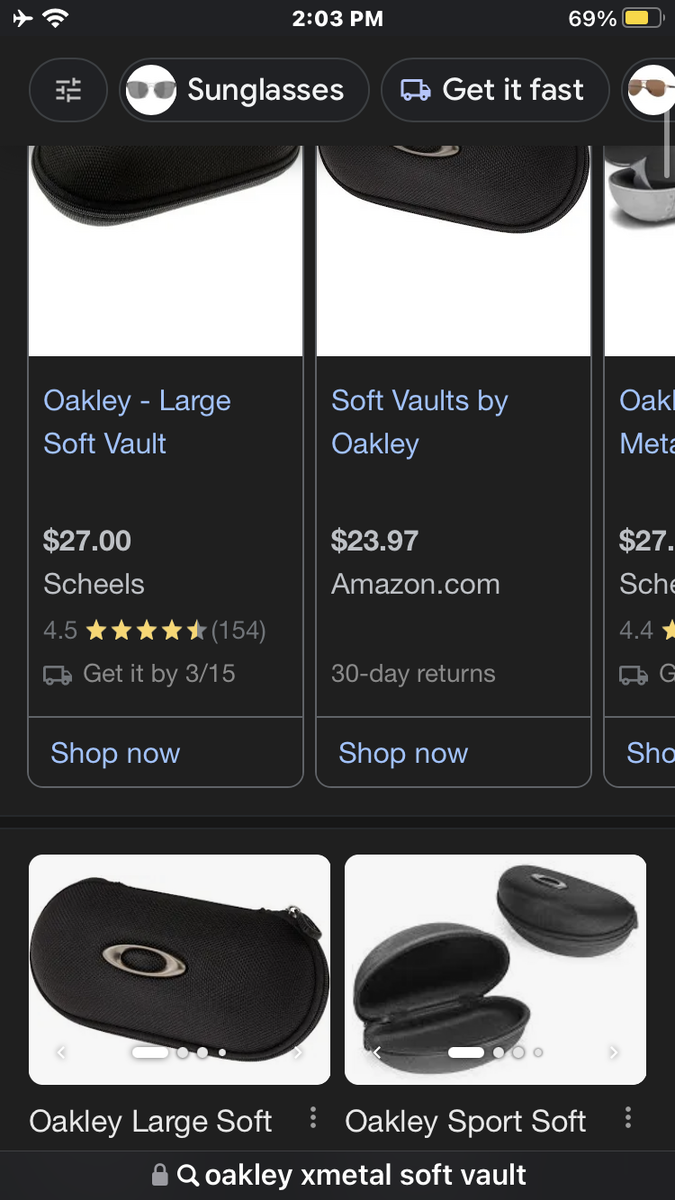Tap the lock icon in address bar
This screenshot has width=675, height=1200.
pyautogui.click(x=159, y=1175)
